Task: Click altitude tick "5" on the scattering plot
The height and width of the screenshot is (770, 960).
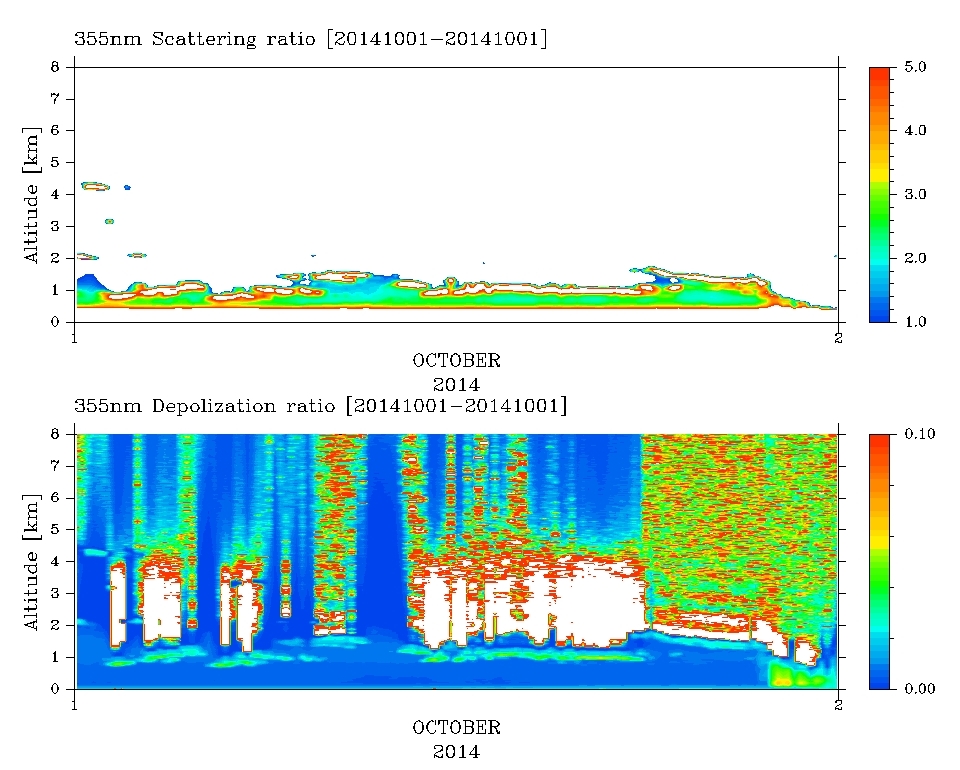Action: coord(55,162)
